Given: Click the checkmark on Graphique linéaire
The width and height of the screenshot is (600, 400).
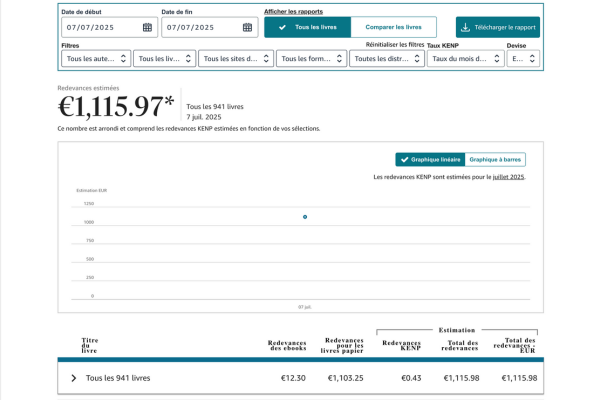Looking at the screenshot, I should [404, 159].
